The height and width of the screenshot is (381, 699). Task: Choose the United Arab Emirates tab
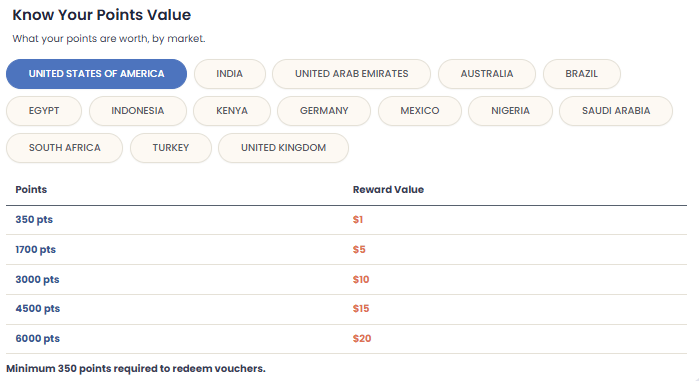[x=351, y=74]
